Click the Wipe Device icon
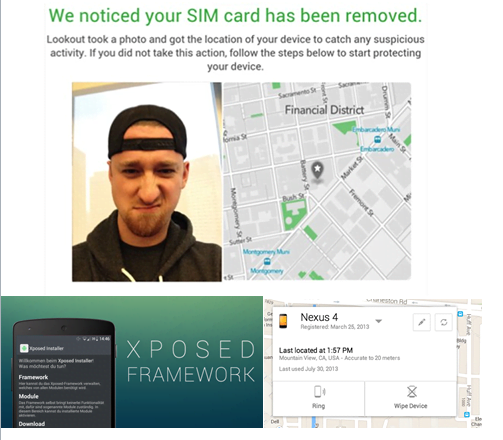 [412, 391]
